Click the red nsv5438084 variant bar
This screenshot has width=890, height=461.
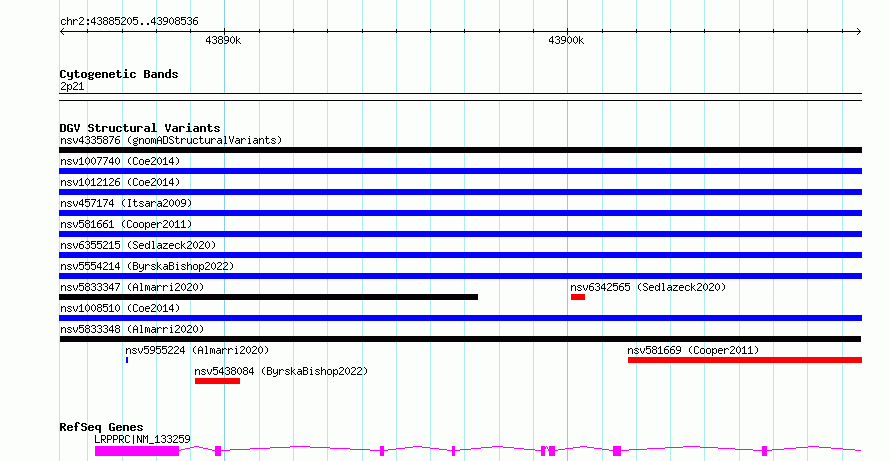click(x=217, y=381)
